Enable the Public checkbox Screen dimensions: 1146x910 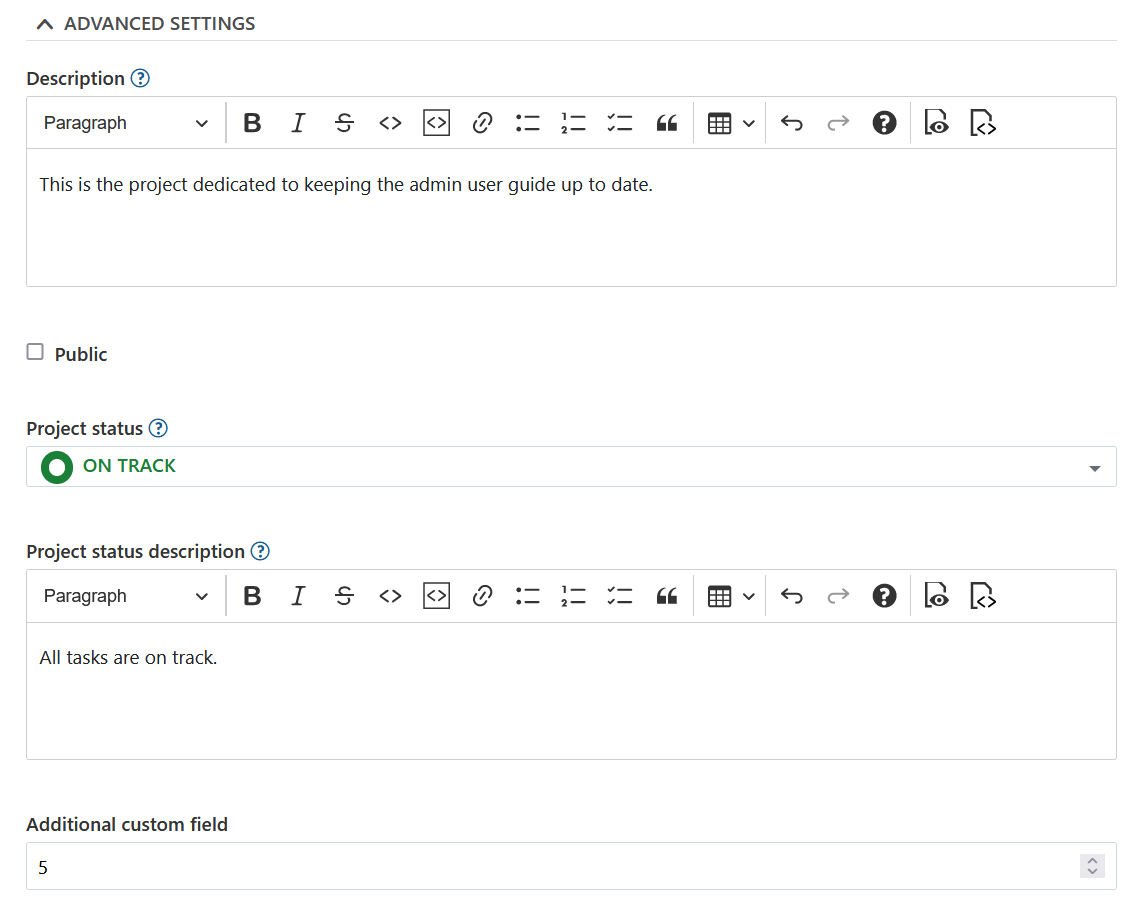36,352
